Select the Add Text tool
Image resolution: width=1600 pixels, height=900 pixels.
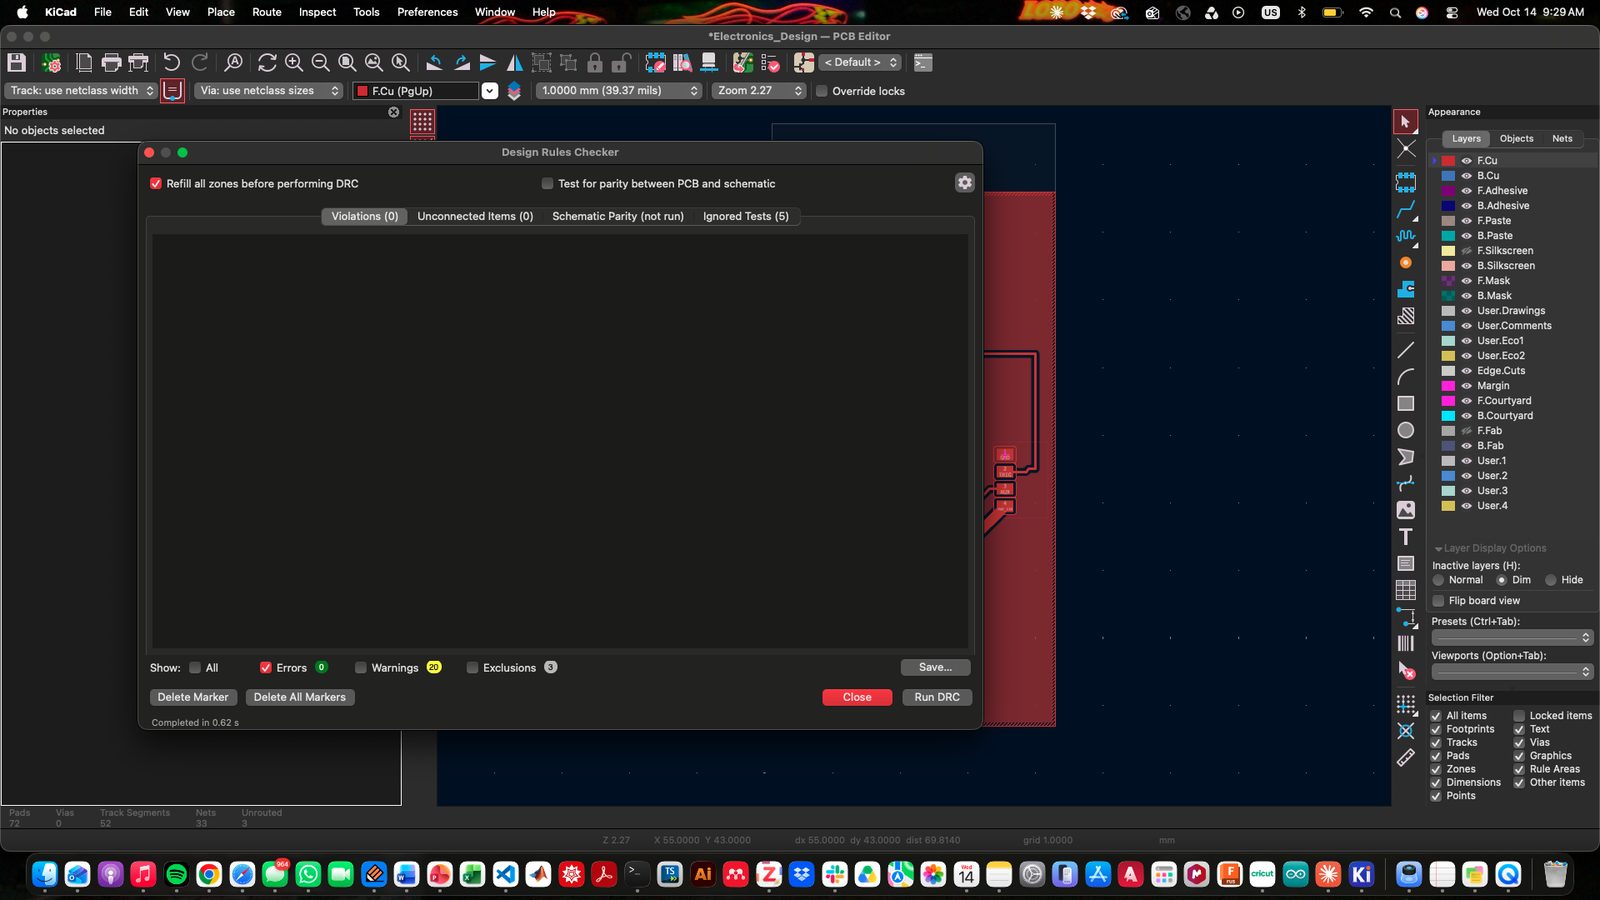click(x=1406, y=537)
